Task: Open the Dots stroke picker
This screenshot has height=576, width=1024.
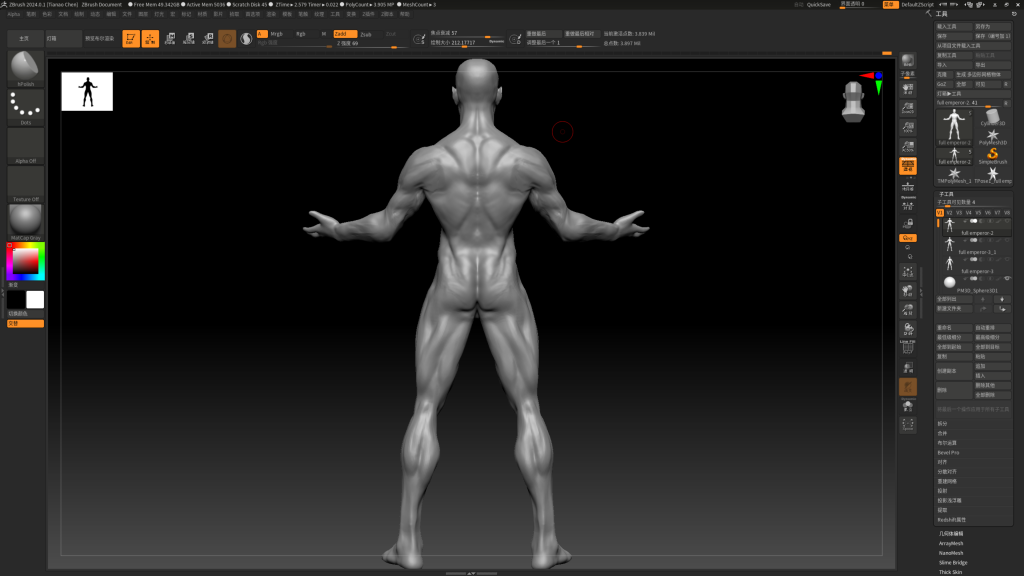Action: (x=25, y=107)
